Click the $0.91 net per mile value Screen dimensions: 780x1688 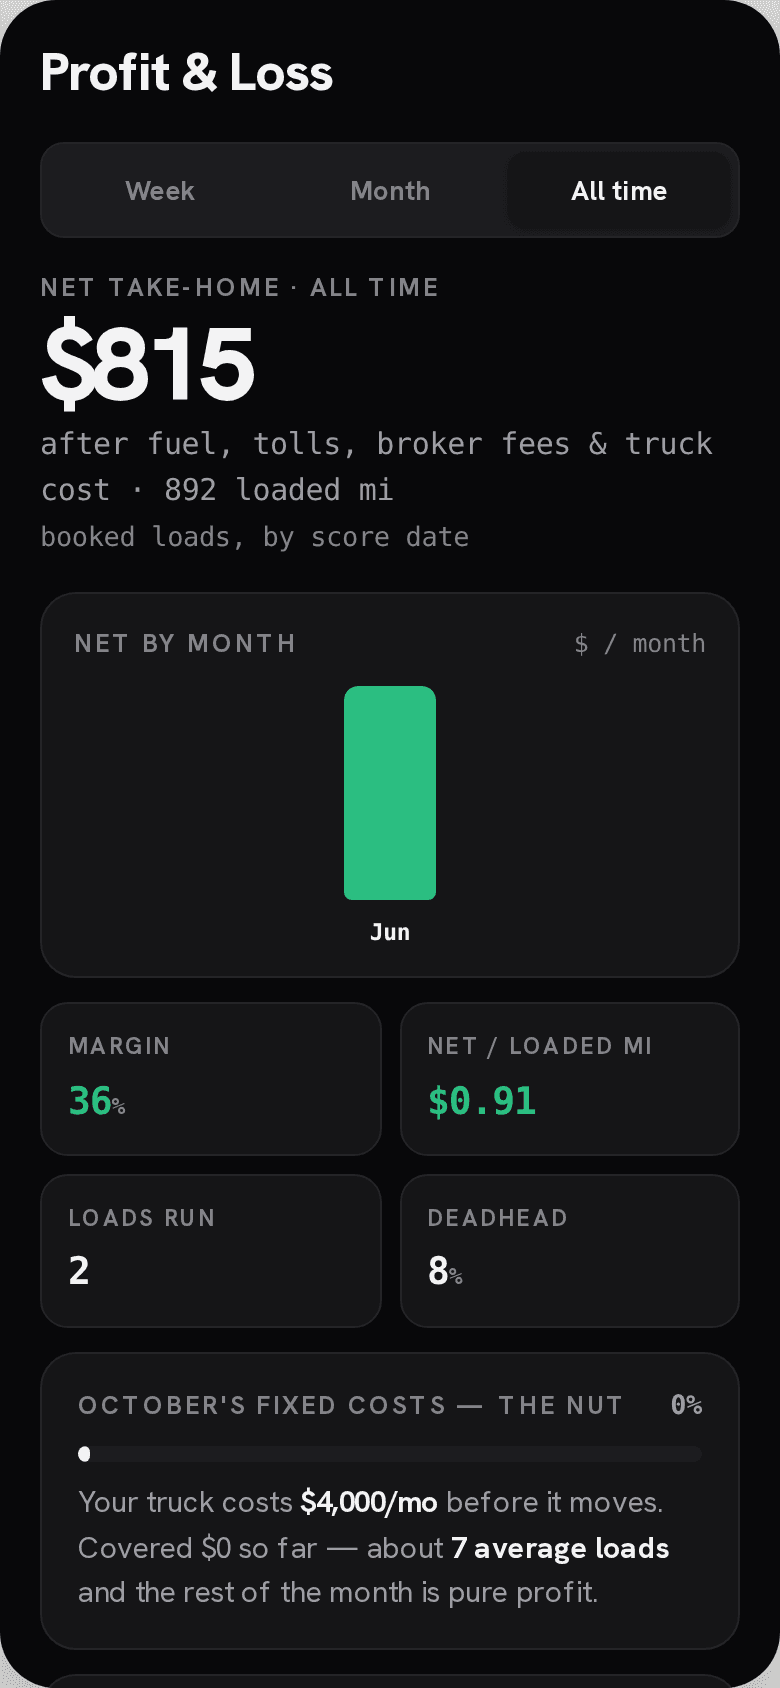482,1101
